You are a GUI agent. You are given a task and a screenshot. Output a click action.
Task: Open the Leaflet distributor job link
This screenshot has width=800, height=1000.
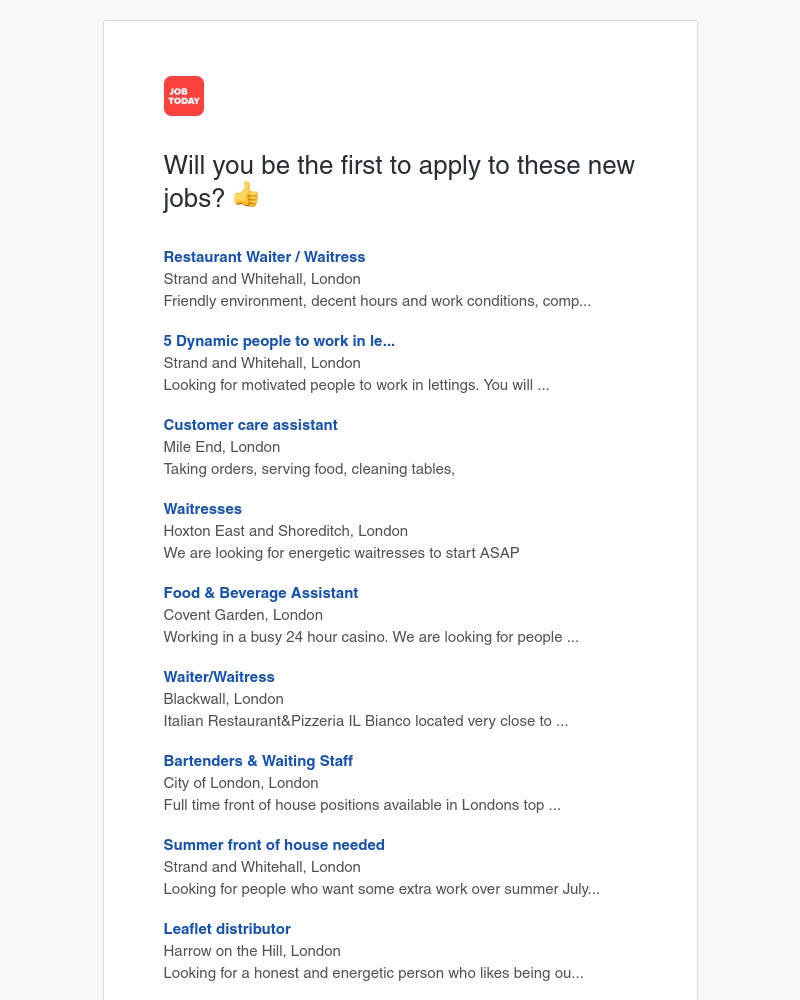click(226, 929)
